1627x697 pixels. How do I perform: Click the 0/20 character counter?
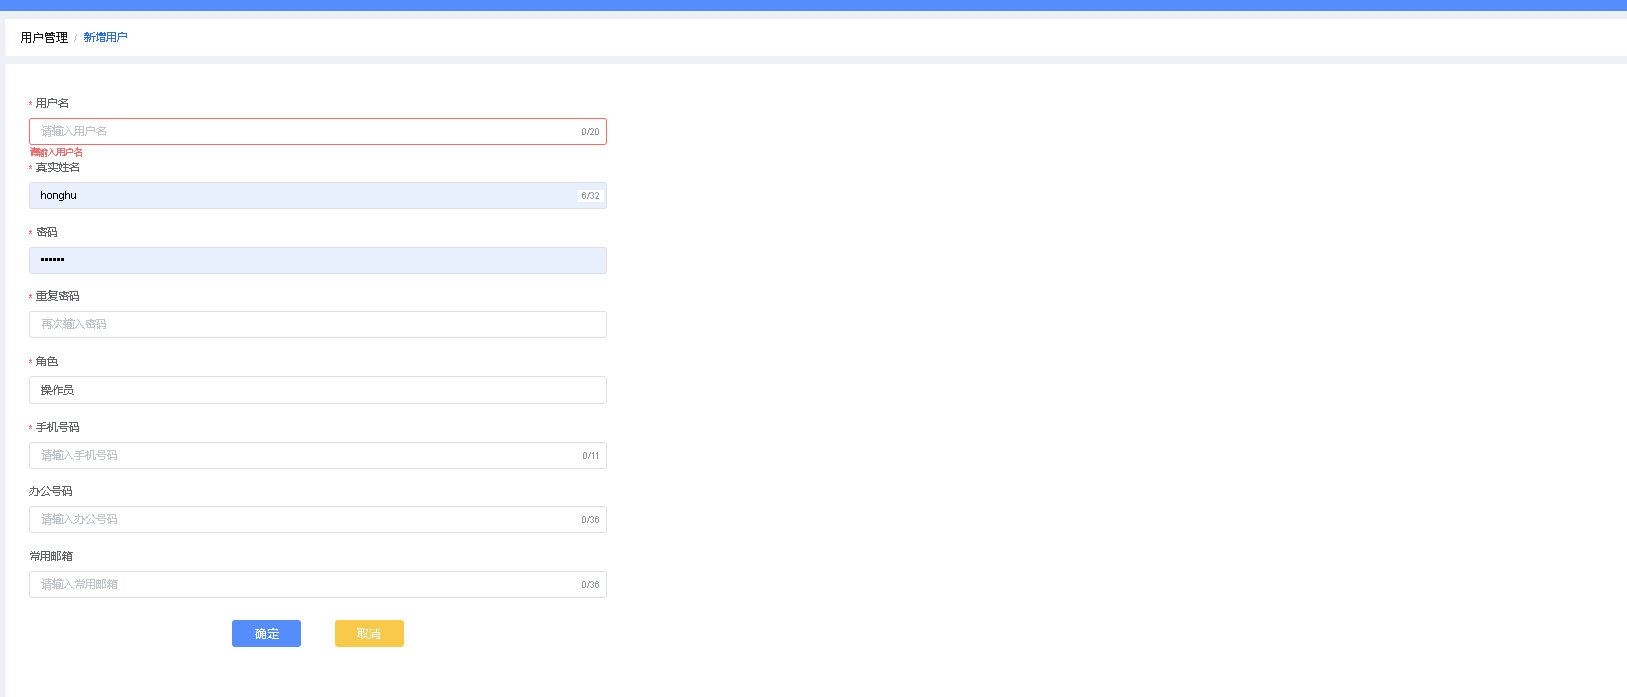[x=590, y=132]
